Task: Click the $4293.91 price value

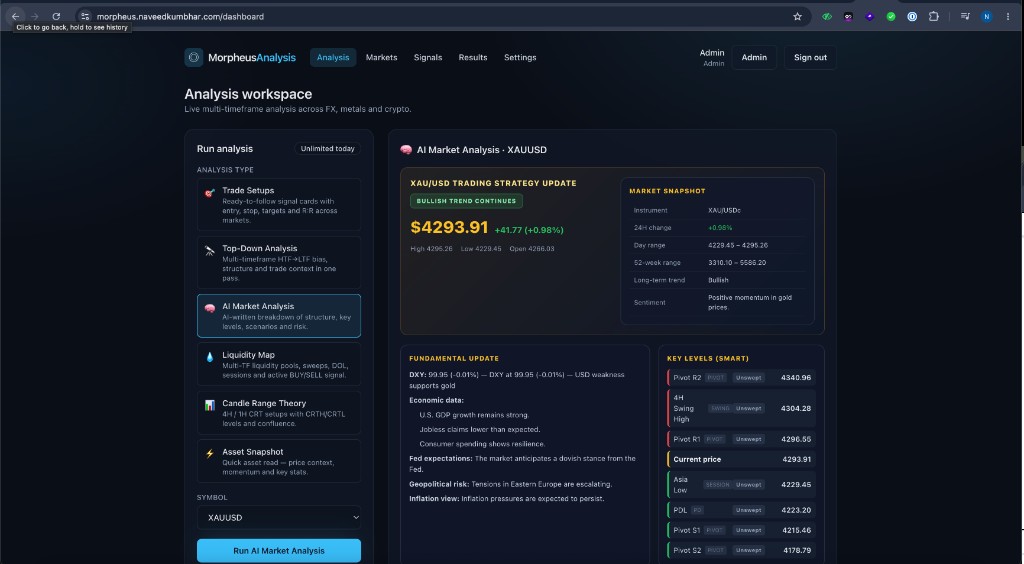Action: pos(449,227)
